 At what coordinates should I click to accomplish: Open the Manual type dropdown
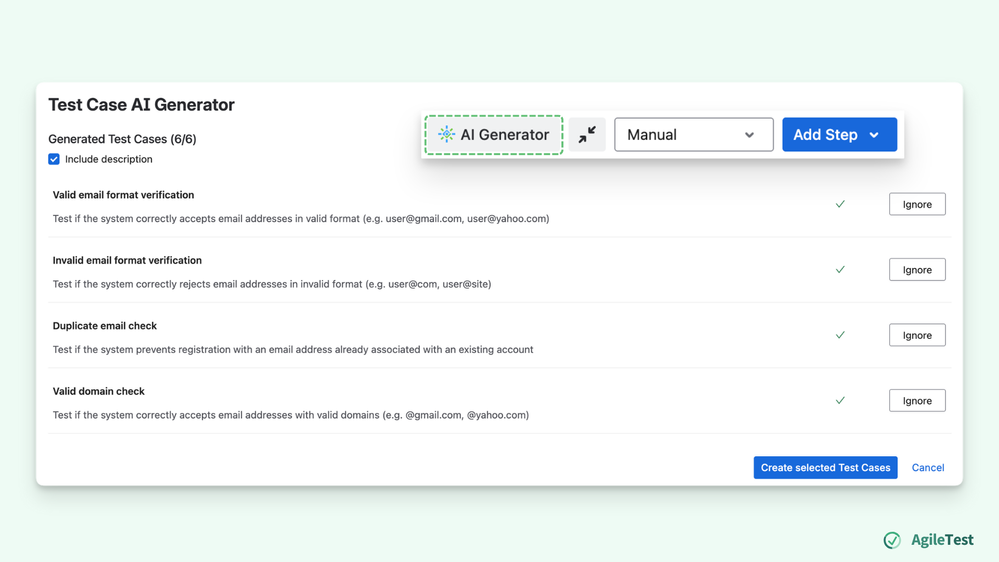tap(694, 134)
